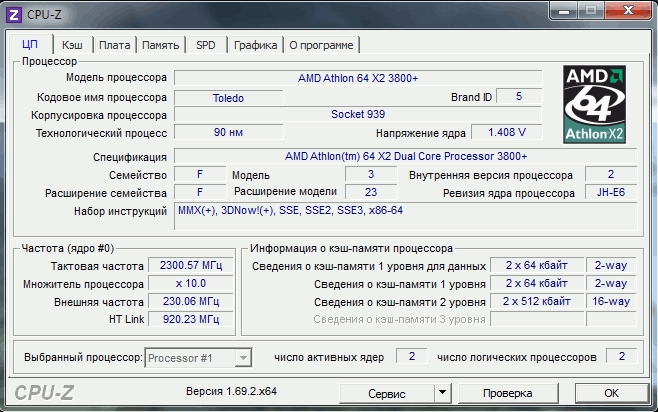Click the Socket 939 package value
Screen dimensions: 658x412
pyautogui.click(x=358, y=114)
